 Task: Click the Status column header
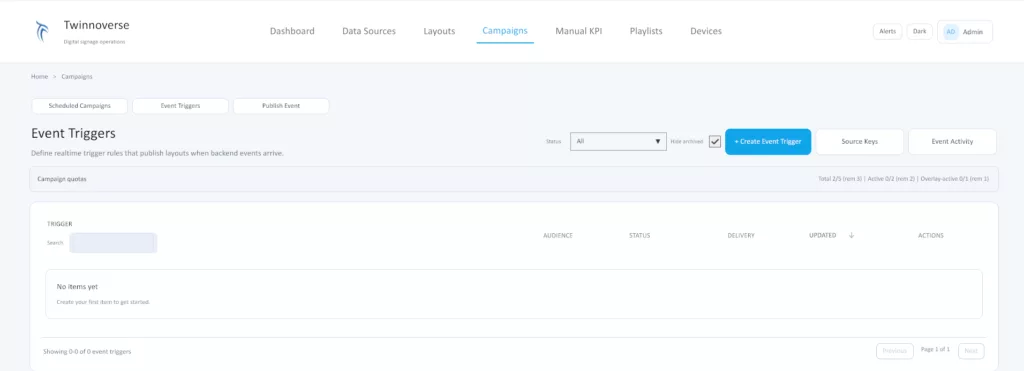[639, 235]
